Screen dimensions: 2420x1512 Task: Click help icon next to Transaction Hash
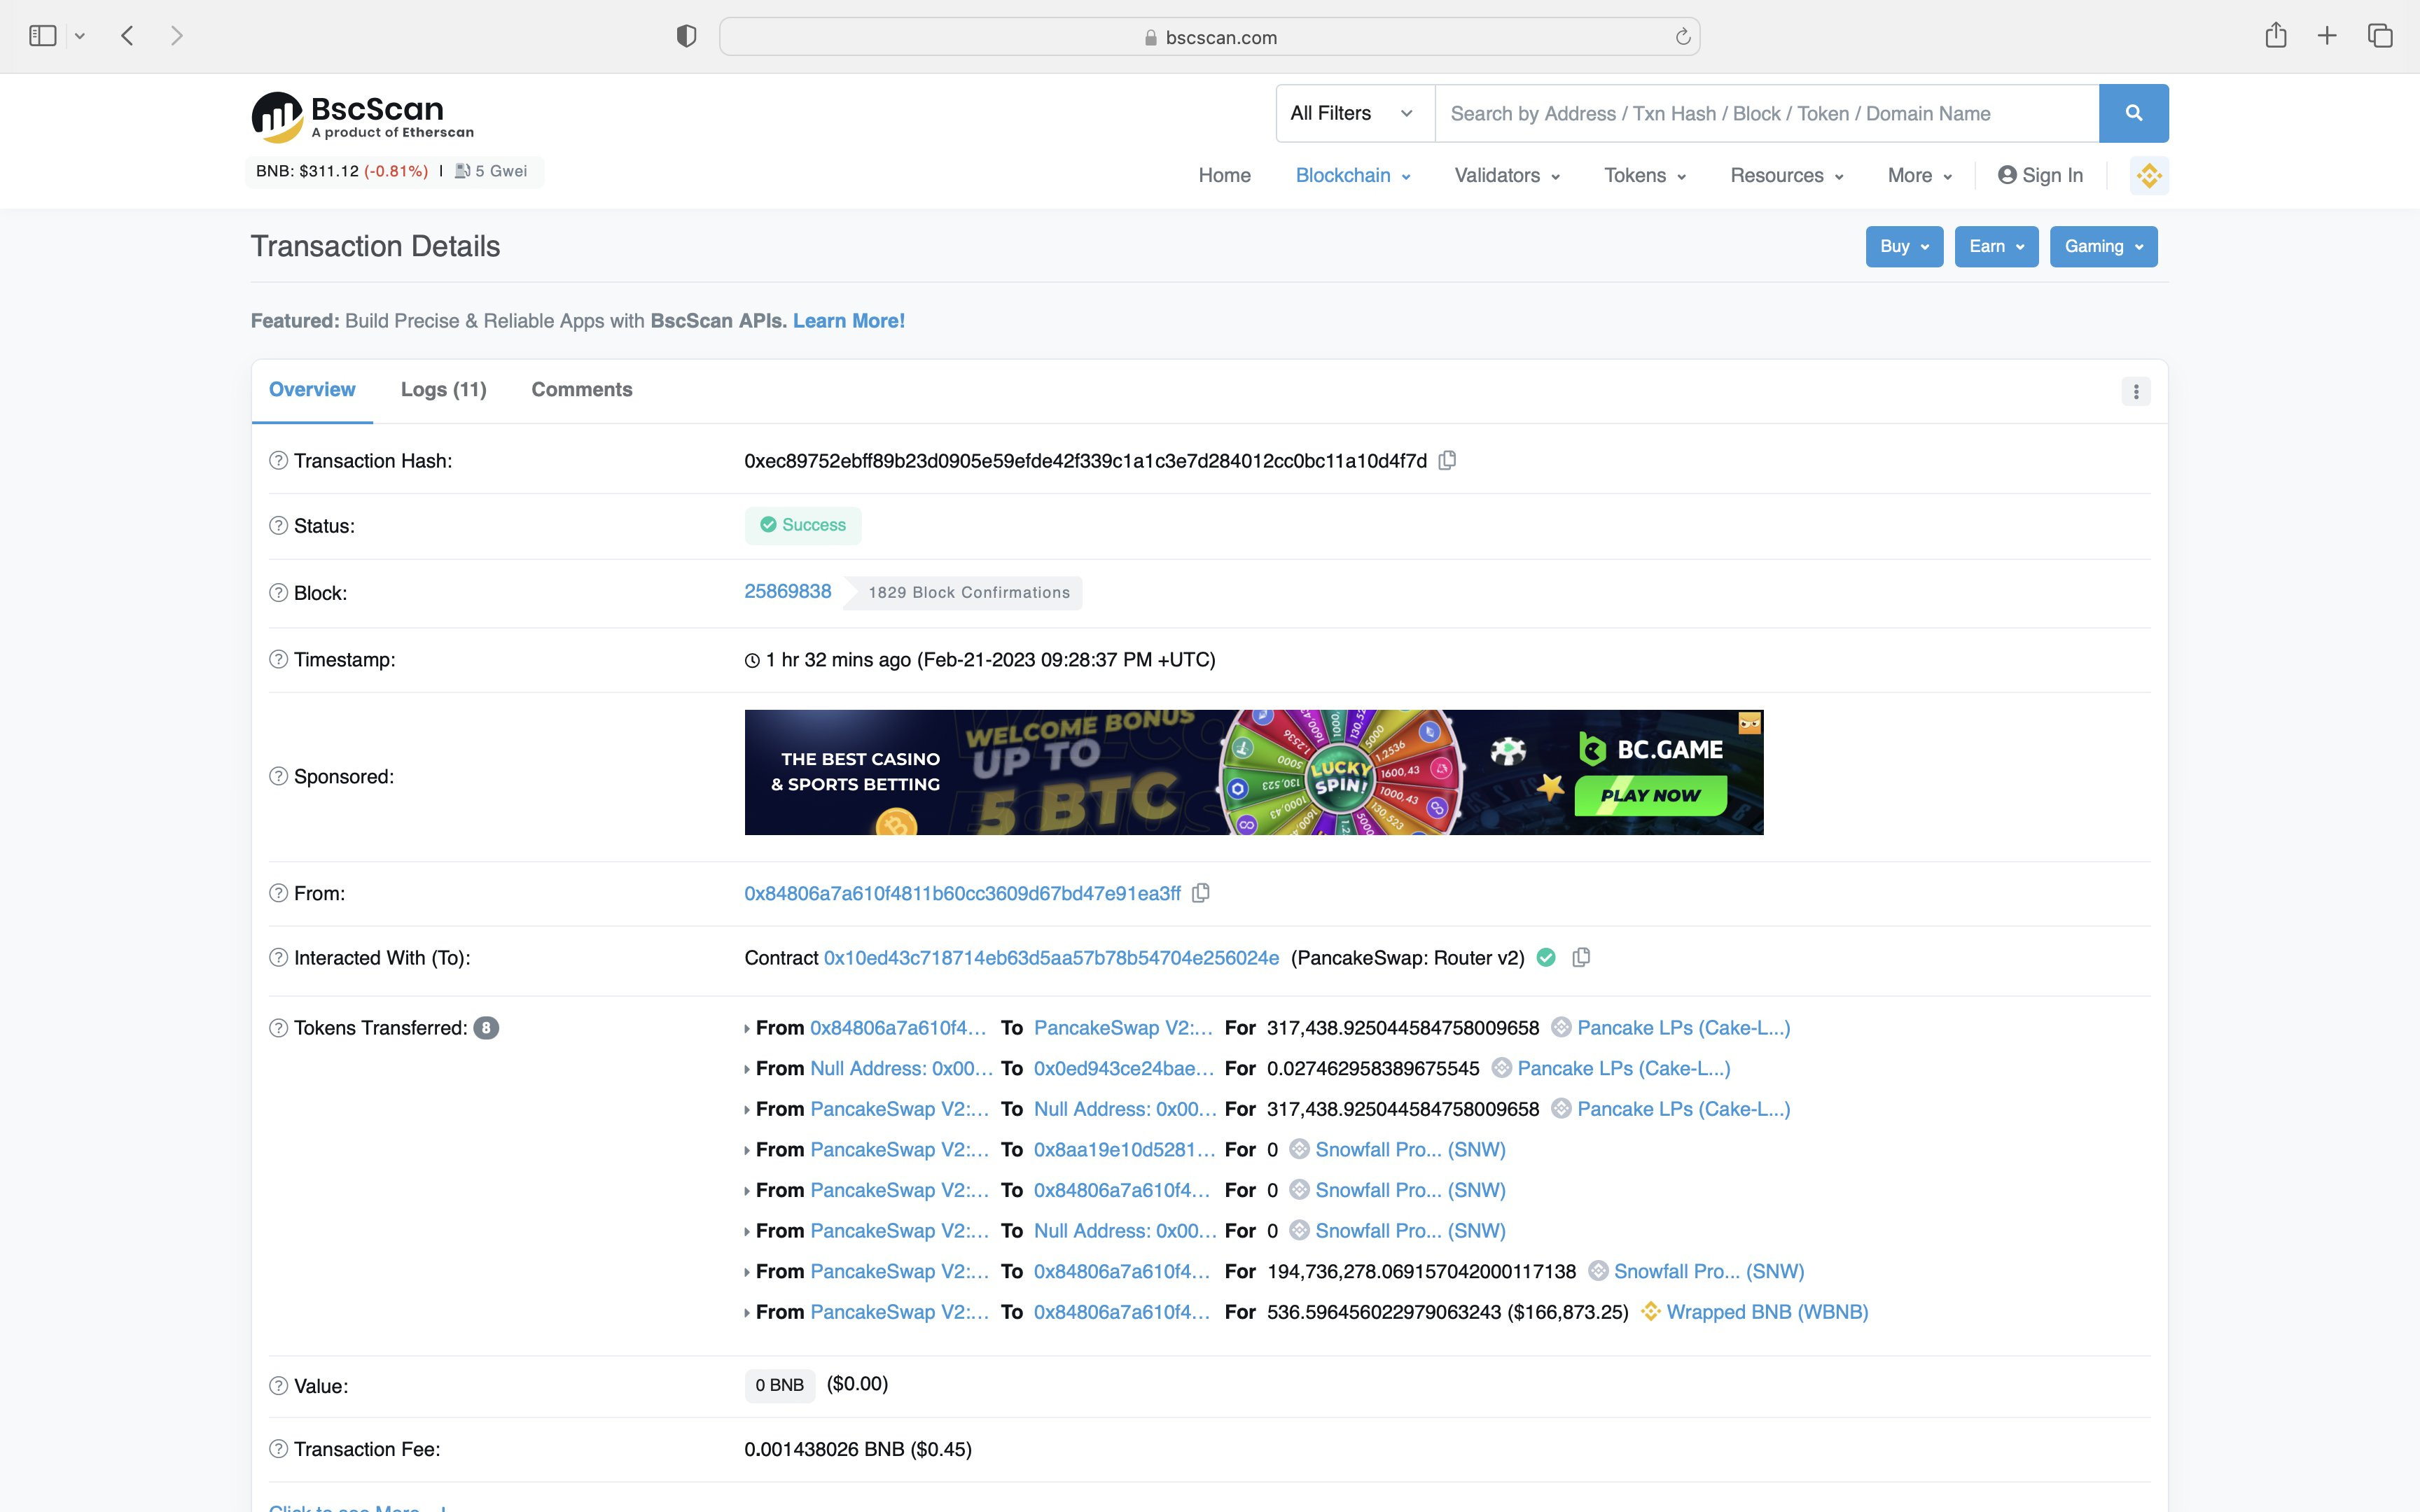279,460
